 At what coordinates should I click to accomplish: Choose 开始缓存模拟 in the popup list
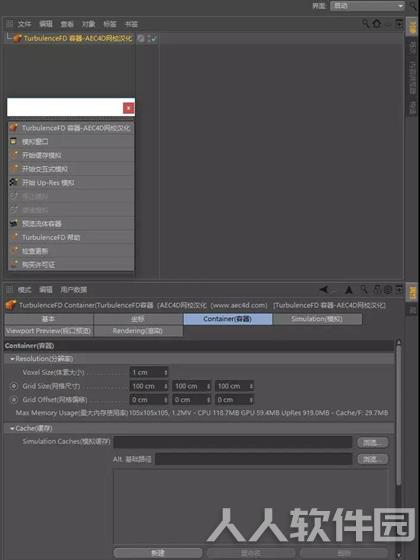click(x=71, y=155)
